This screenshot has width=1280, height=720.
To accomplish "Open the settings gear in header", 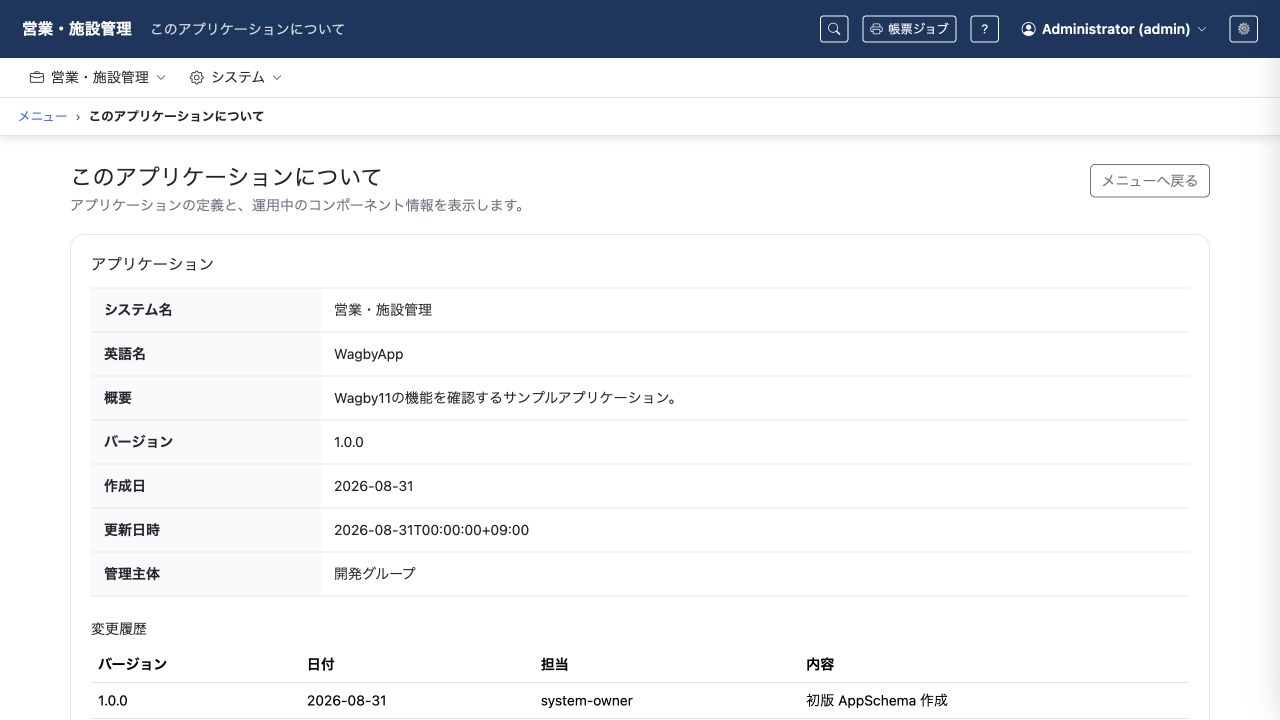I will click(x=1244, y=29).
